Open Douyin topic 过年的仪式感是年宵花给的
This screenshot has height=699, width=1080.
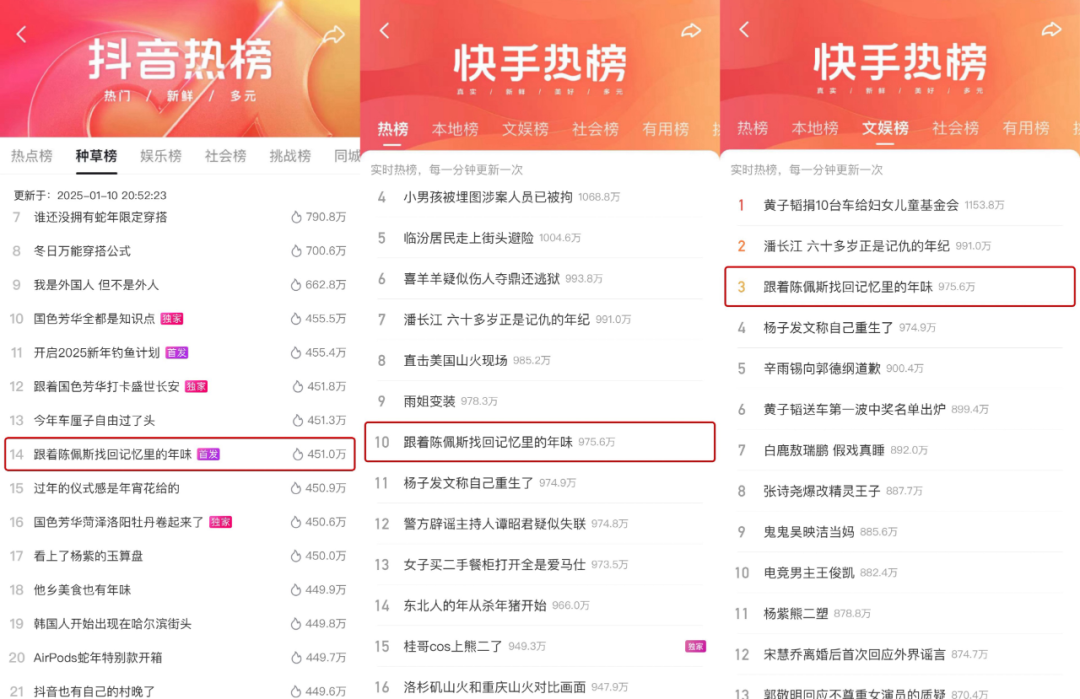[x=107, y=488]
